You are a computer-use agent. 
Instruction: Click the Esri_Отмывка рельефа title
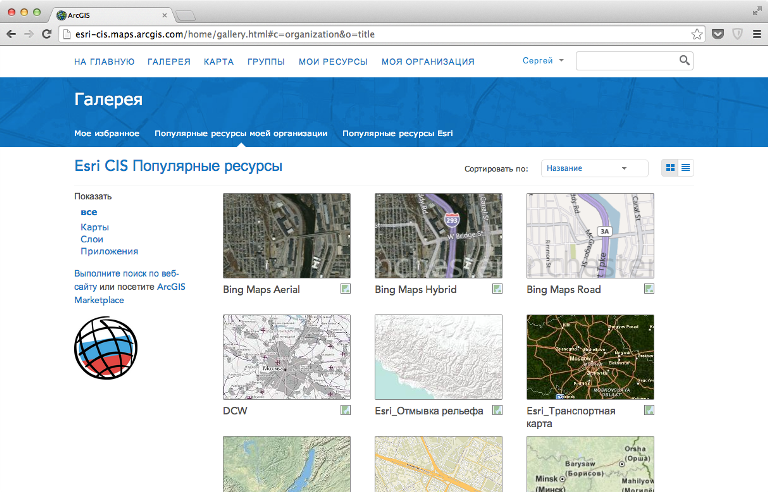click(429, 411)
